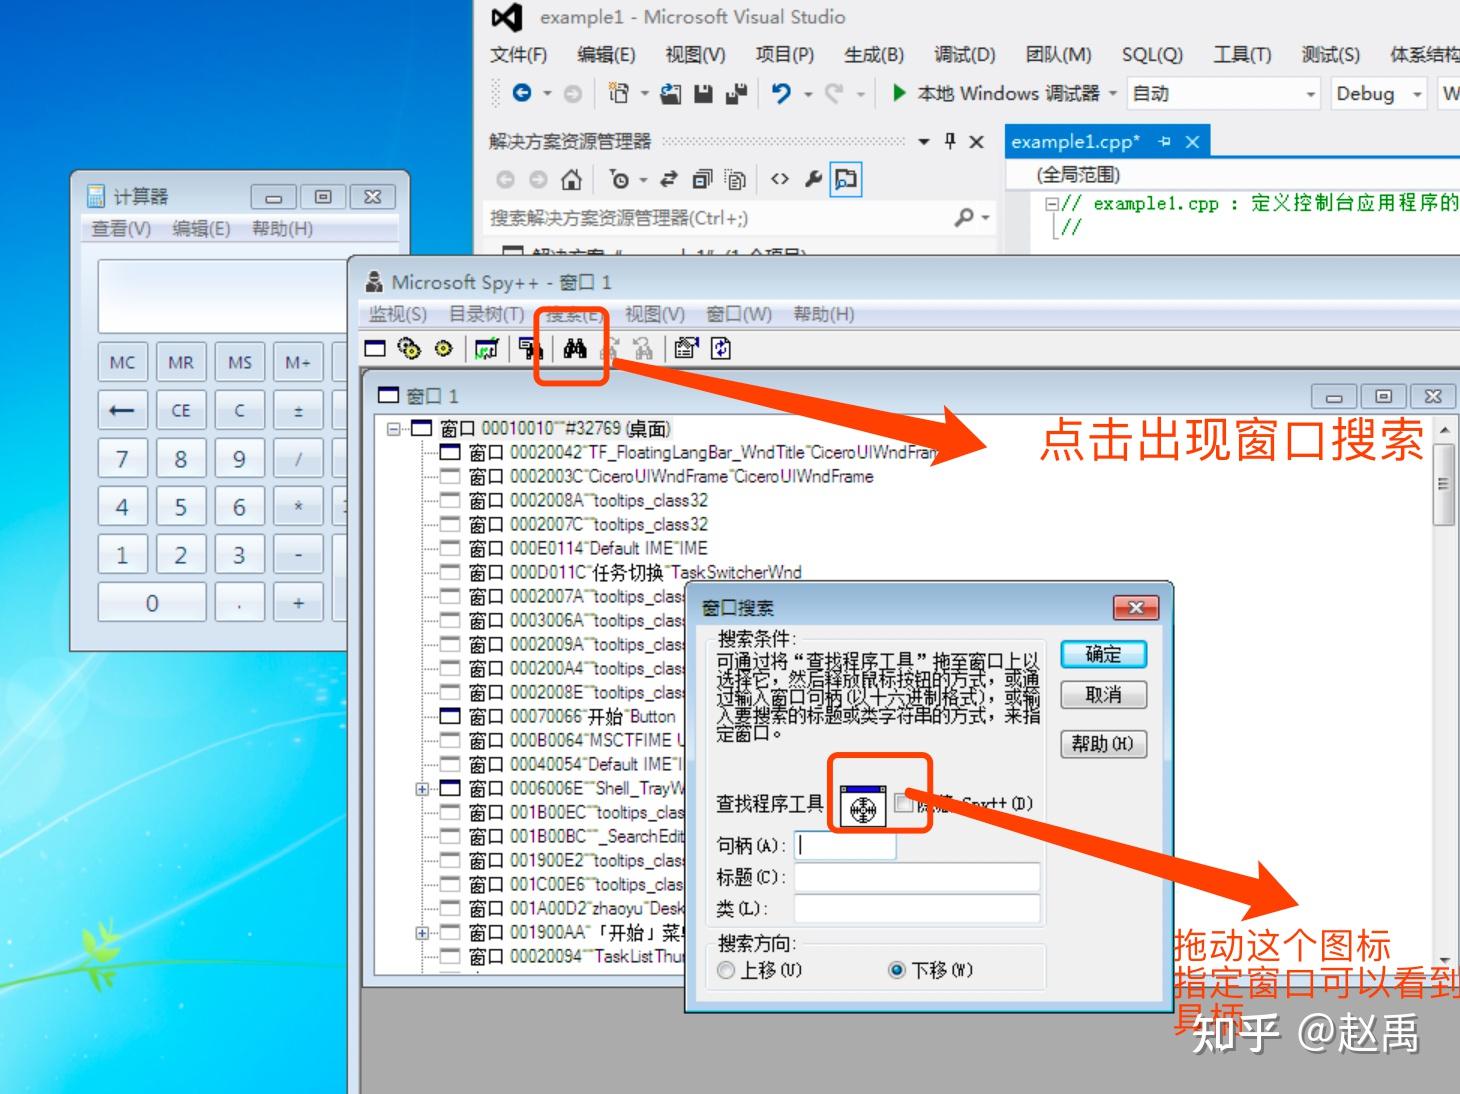Open the 生成(B) menu in Visual Studio
Viewport: 1460px width, 1094px height.
874,54
